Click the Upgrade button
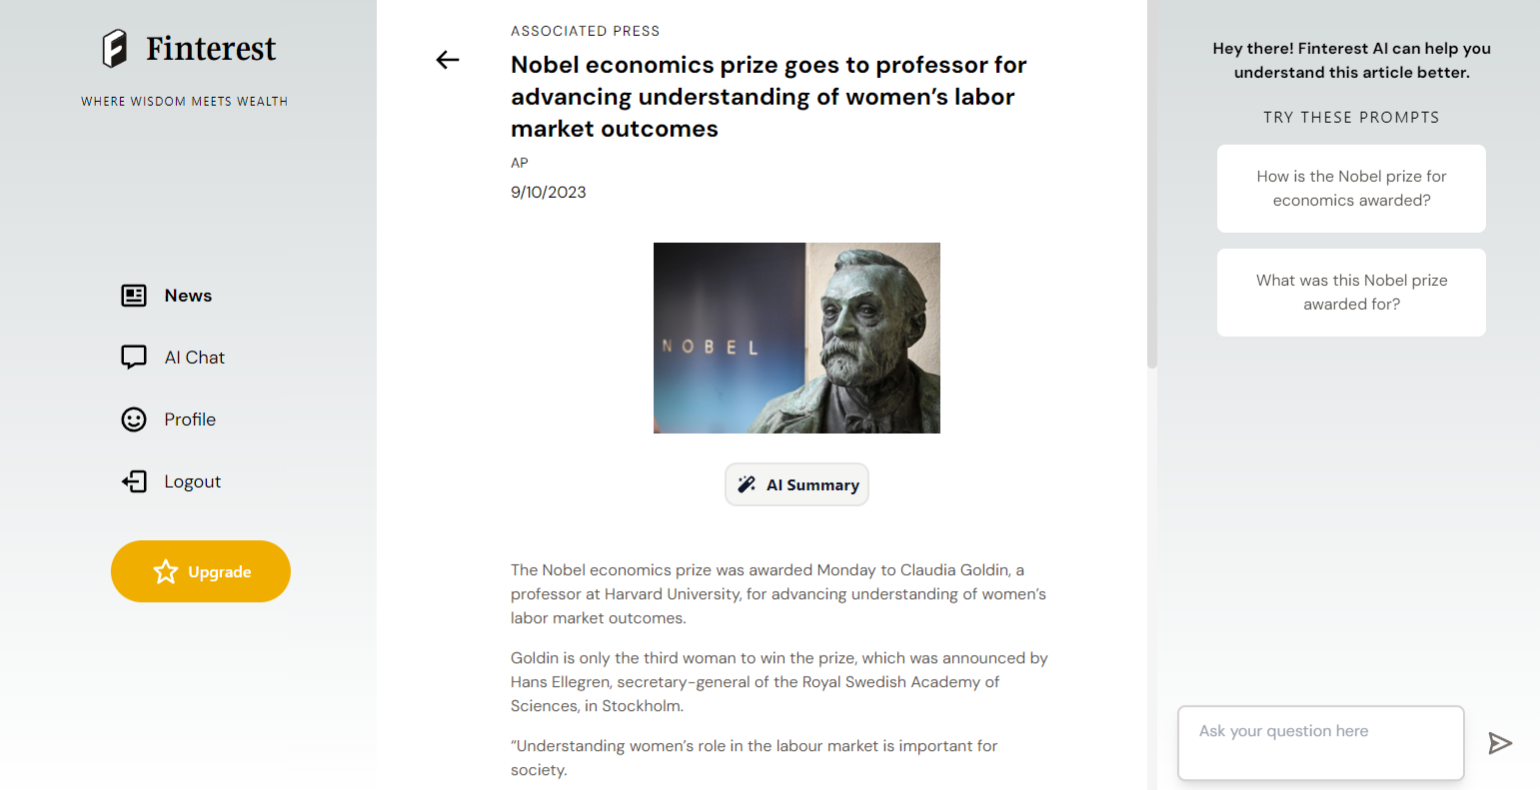This screenshot has width=1540, height=790. [201, 571]
